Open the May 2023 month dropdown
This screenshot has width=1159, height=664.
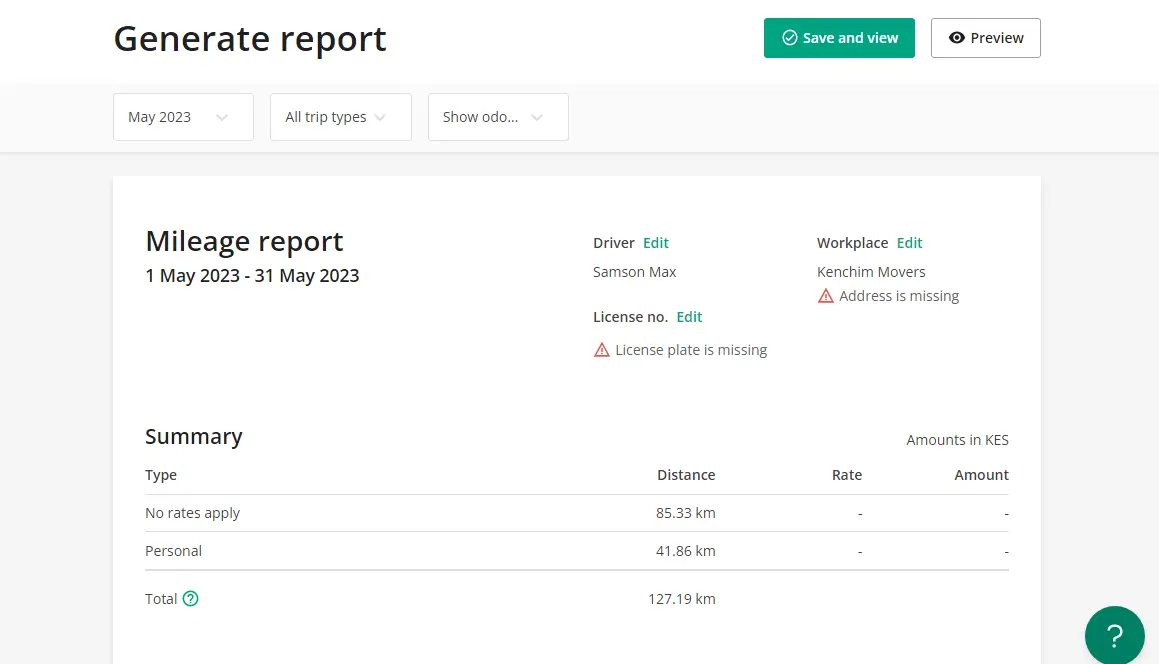(183, 117)
